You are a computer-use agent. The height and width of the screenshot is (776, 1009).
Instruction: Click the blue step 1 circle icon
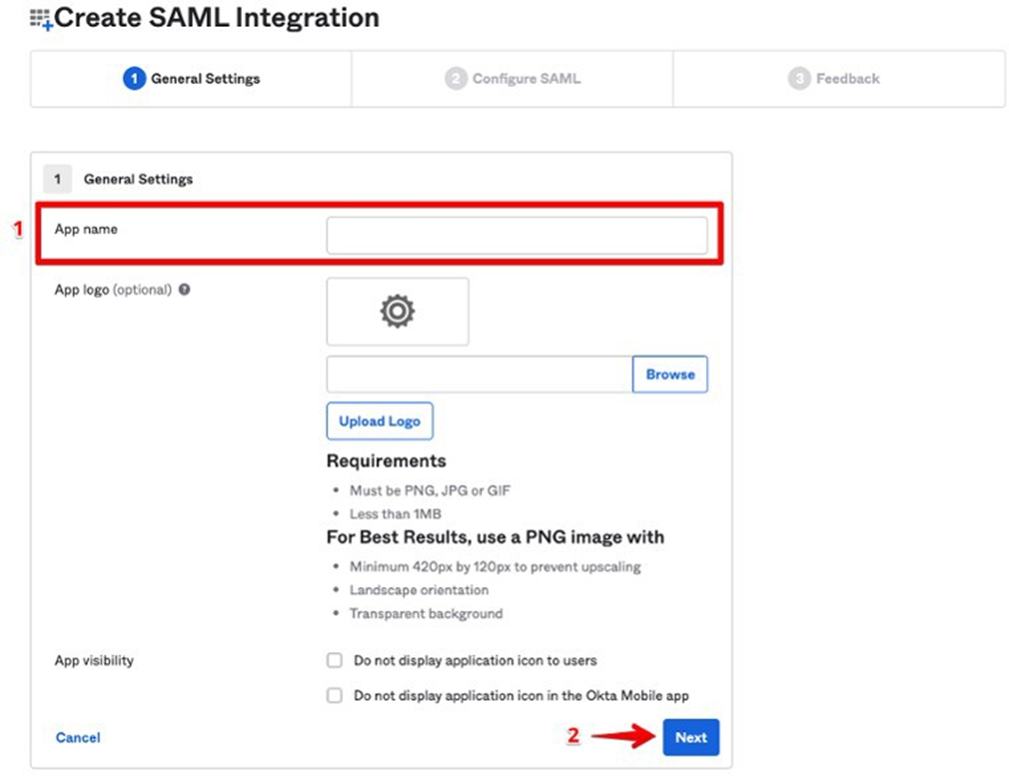(x=134, y=79)
